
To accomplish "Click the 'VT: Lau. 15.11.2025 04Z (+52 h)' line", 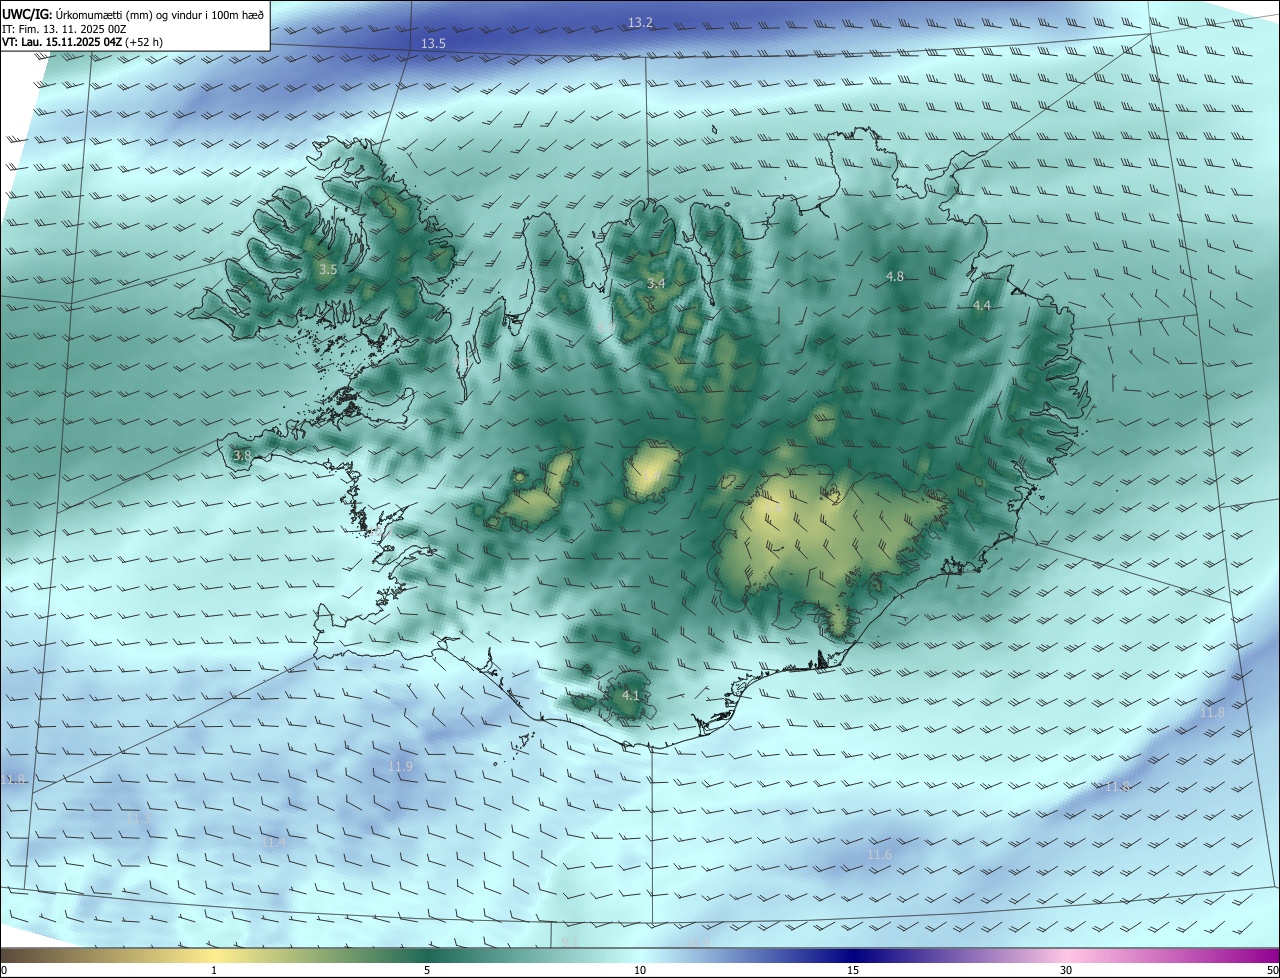I will (x=82, y=42).
